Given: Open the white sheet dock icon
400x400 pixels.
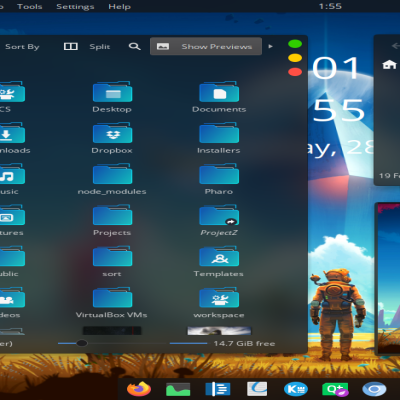Looking at the screenshot, I should coord(257,389).
